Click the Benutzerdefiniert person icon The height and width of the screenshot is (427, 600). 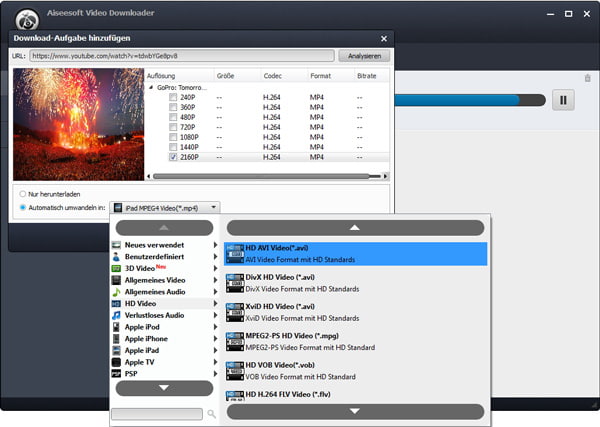click(116, 257)
